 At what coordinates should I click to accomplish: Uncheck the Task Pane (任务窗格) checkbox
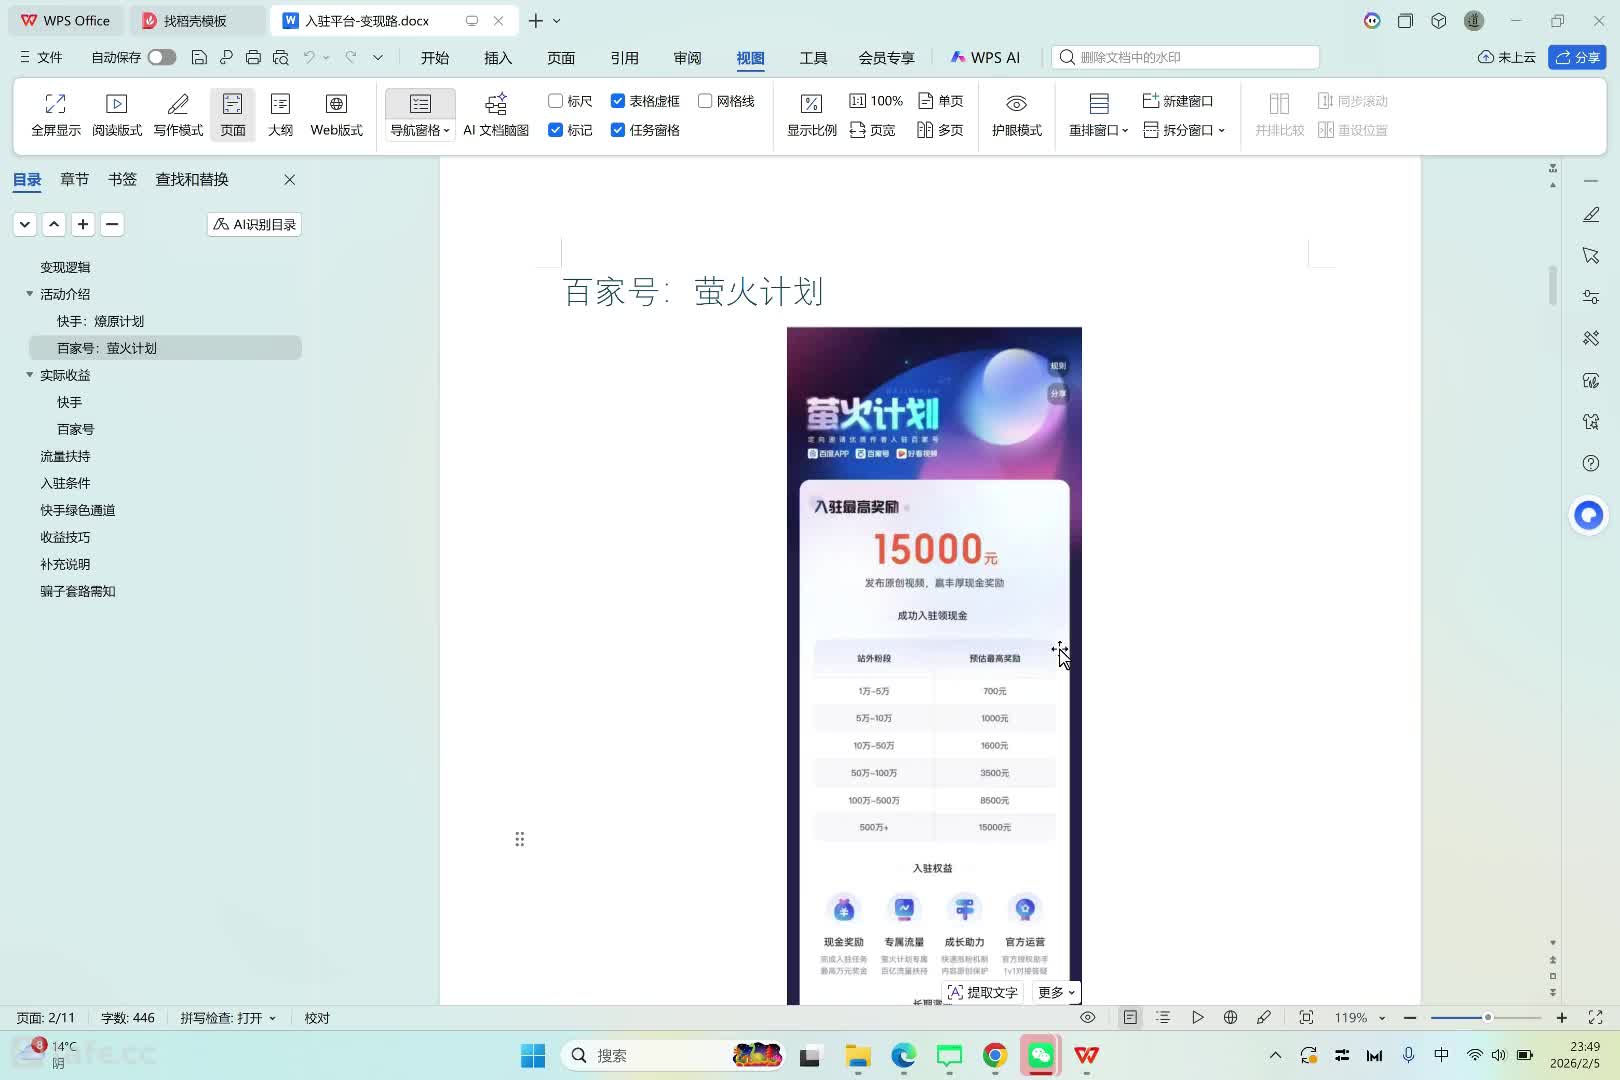click(x=618, y=130)
